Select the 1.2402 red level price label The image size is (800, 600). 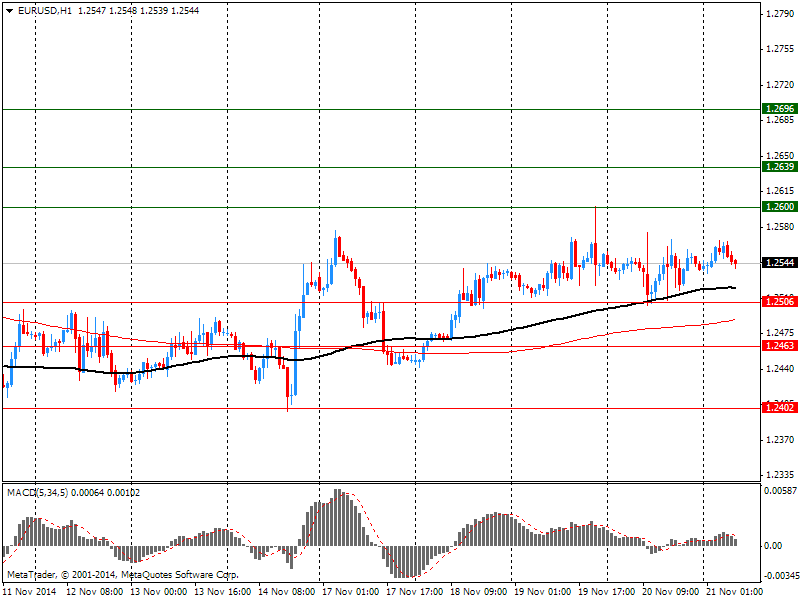pos(780,408)
